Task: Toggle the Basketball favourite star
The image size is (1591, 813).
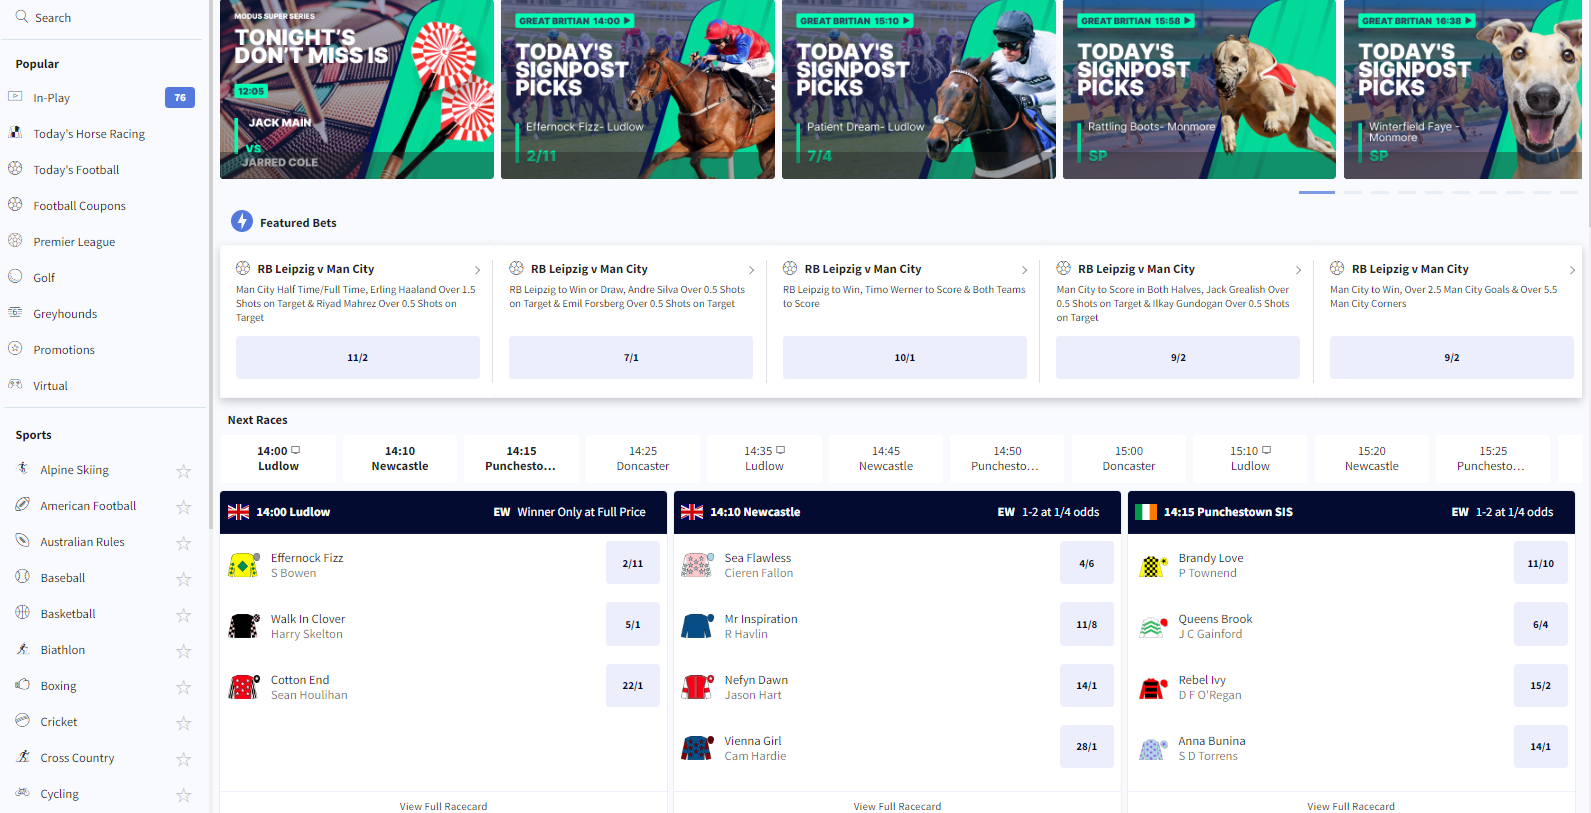Action: click(184, 615)
